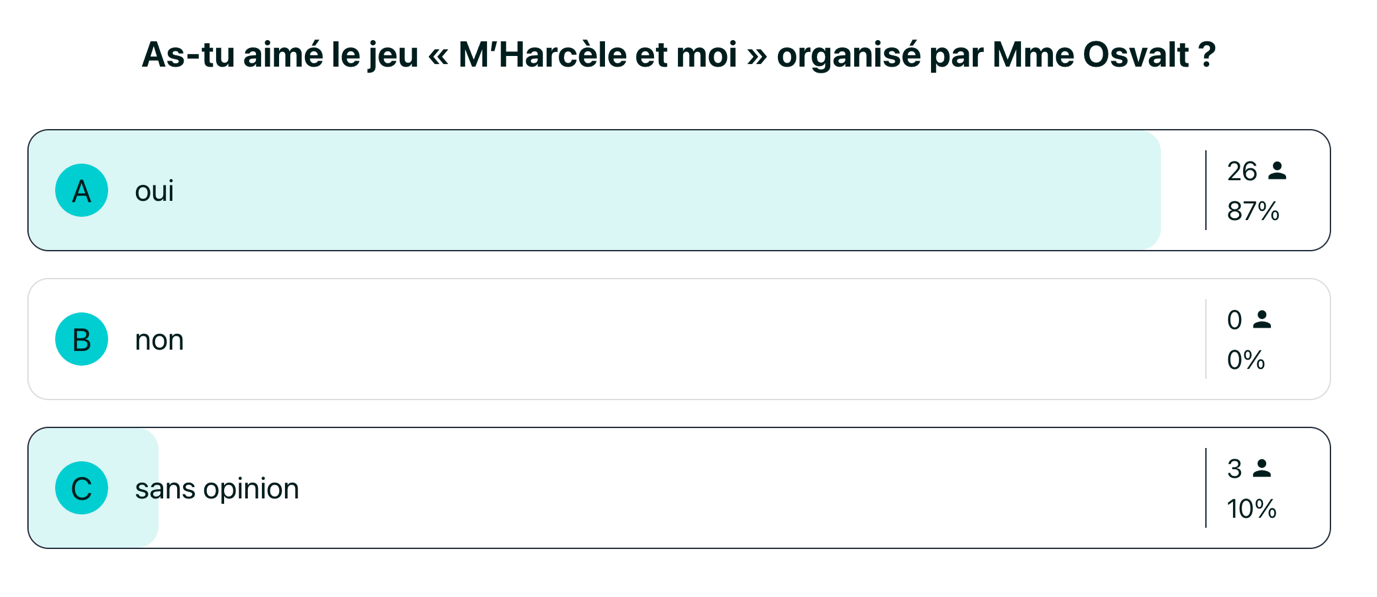Click the 0% percentage text
The width and height of the screenshot is (1377, 597).
click(1246, 360)
